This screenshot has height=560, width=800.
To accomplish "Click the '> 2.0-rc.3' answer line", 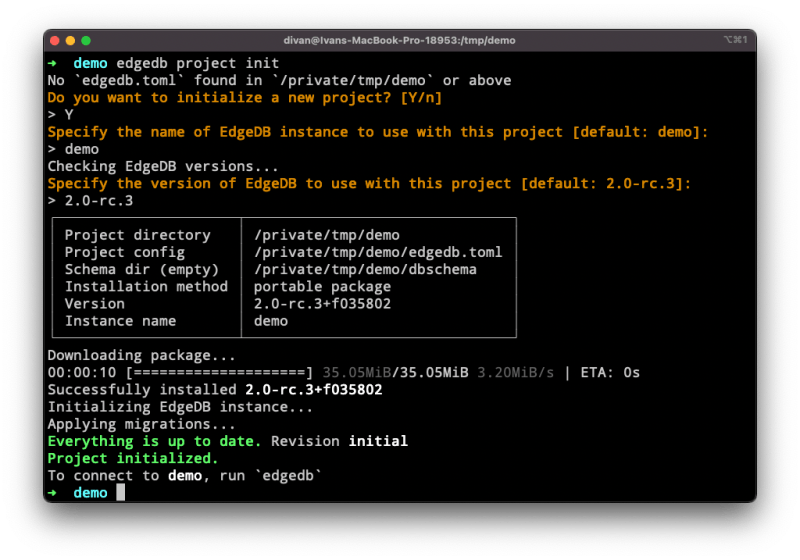I will [90, 201].
